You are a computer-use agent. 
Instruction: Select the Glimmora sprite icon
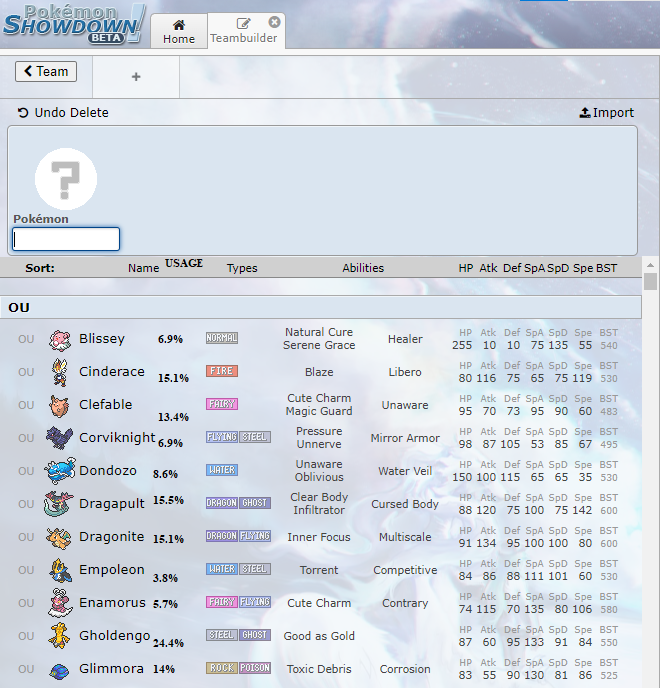tap(59, 670)
